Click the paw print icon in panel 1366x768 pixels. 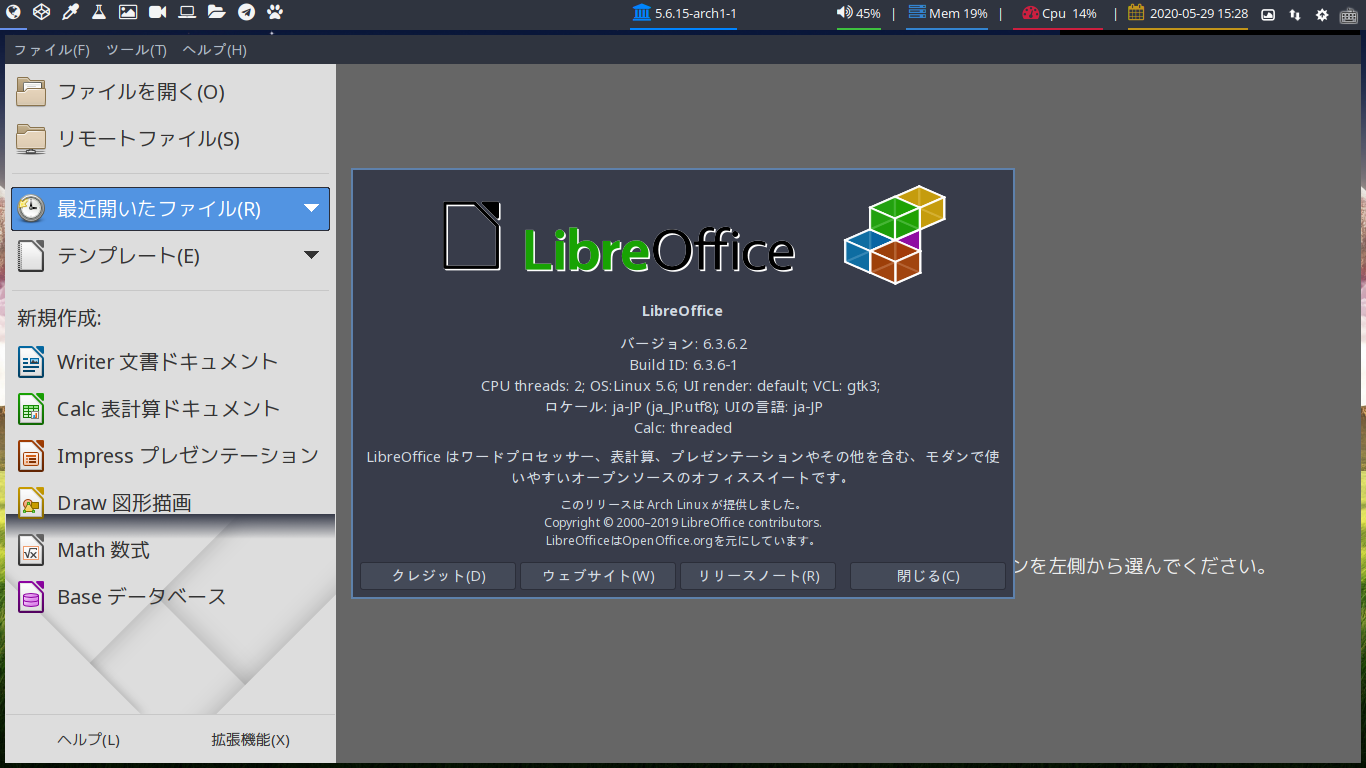pos(275,12)
